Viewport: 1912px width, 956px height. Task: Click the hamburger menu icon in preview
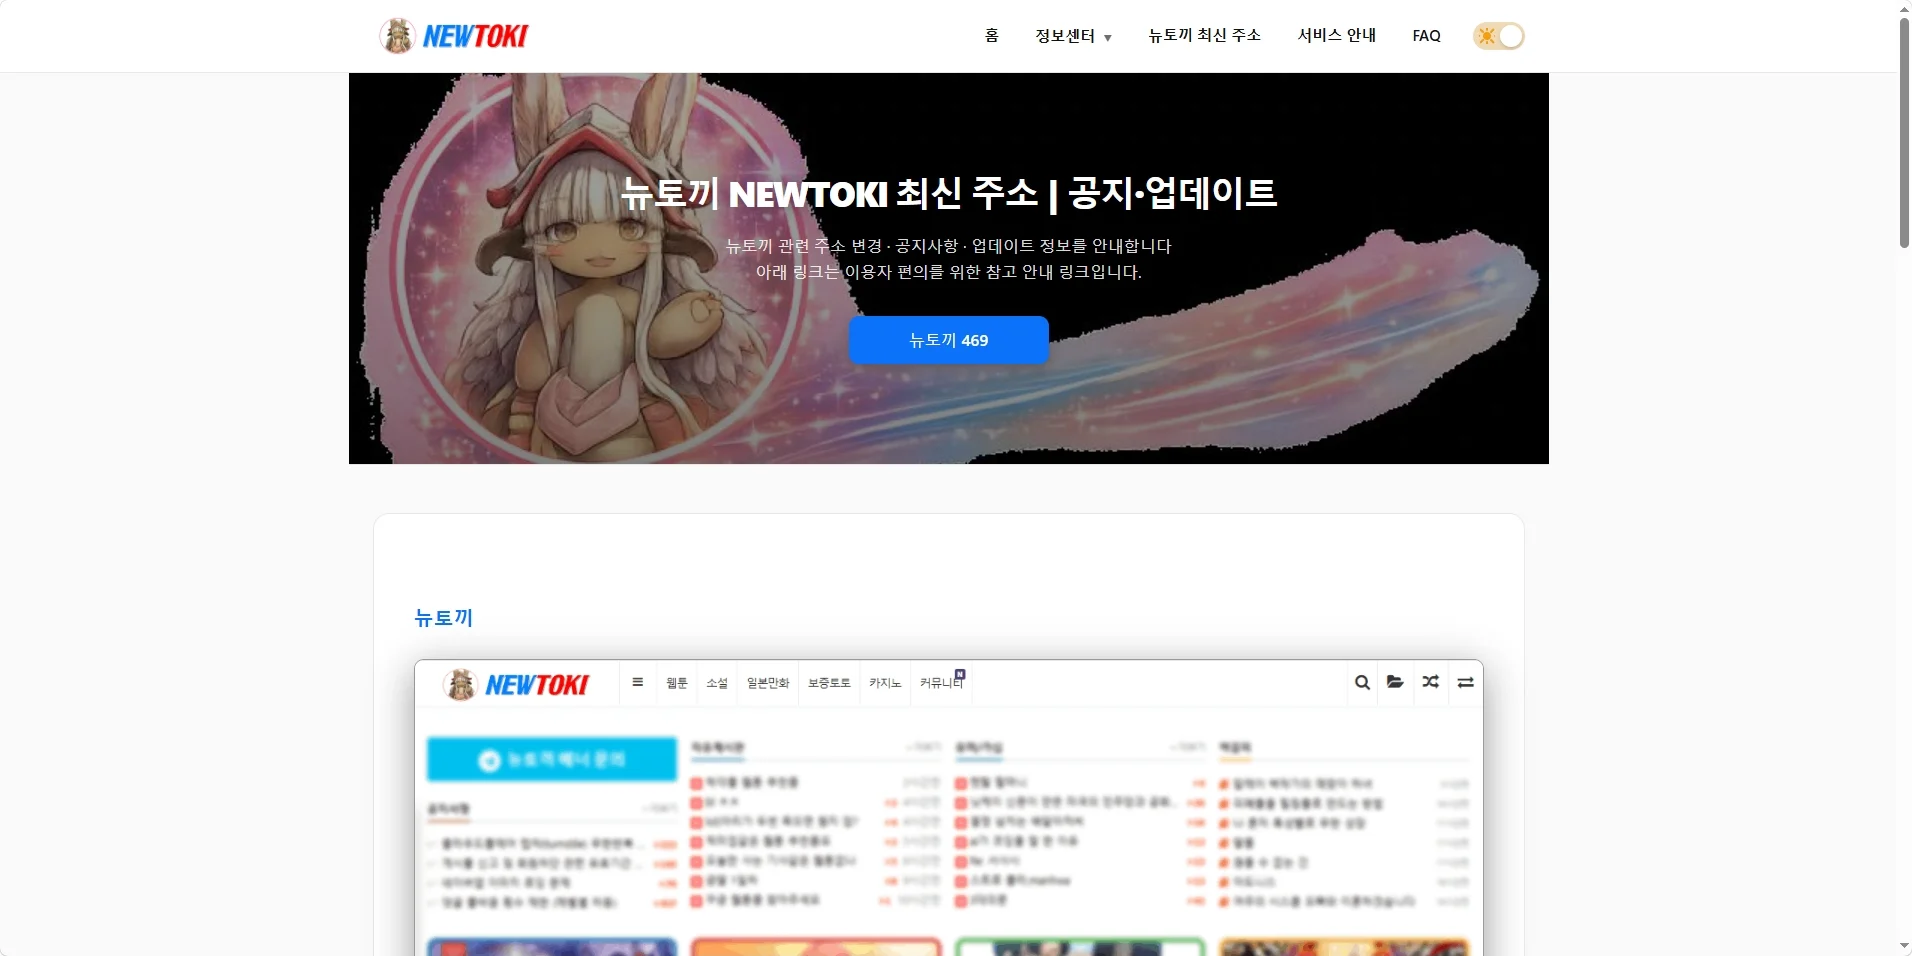[637, 682]
